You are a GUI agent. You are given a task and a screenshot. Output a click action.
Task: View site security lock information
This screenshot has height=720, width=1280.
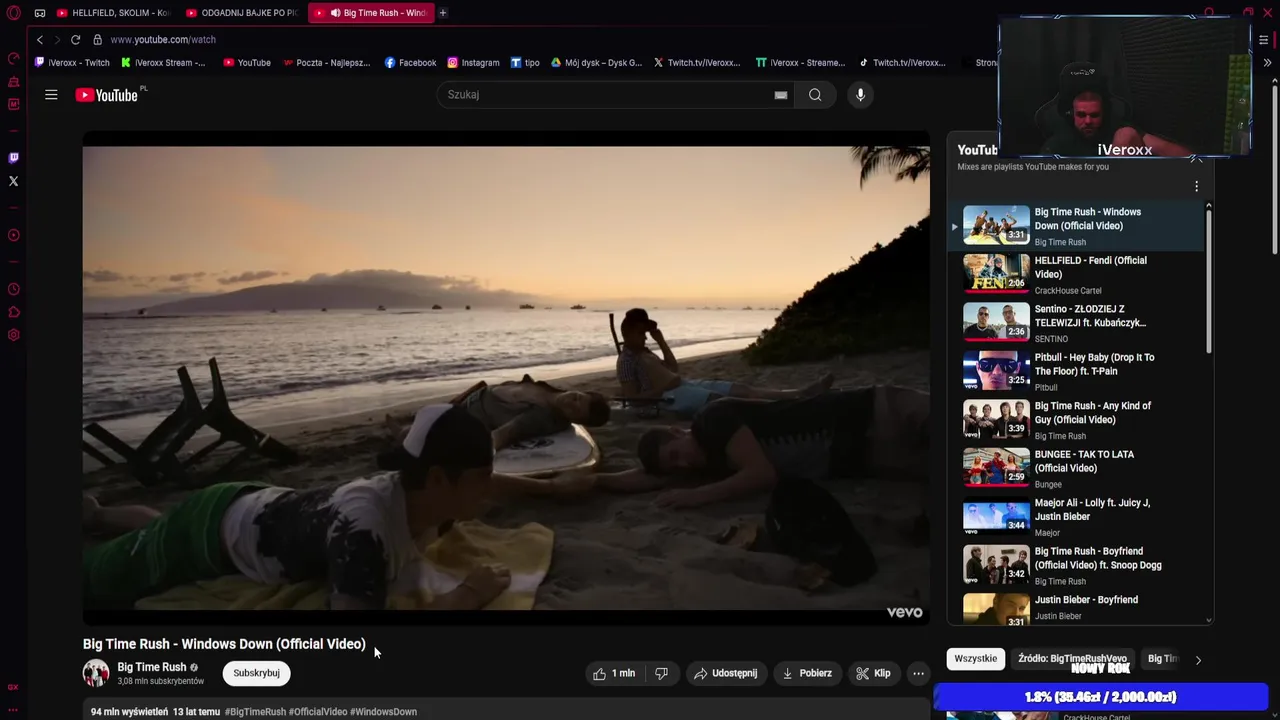(x=97, y=39)
